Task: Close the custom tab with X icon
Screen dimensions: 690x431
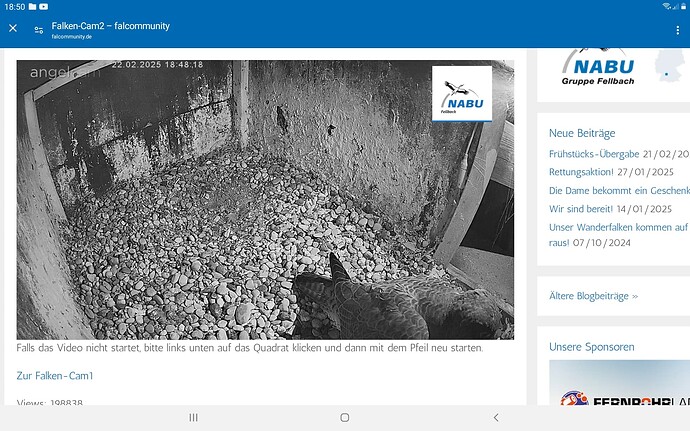Action: 13,29
